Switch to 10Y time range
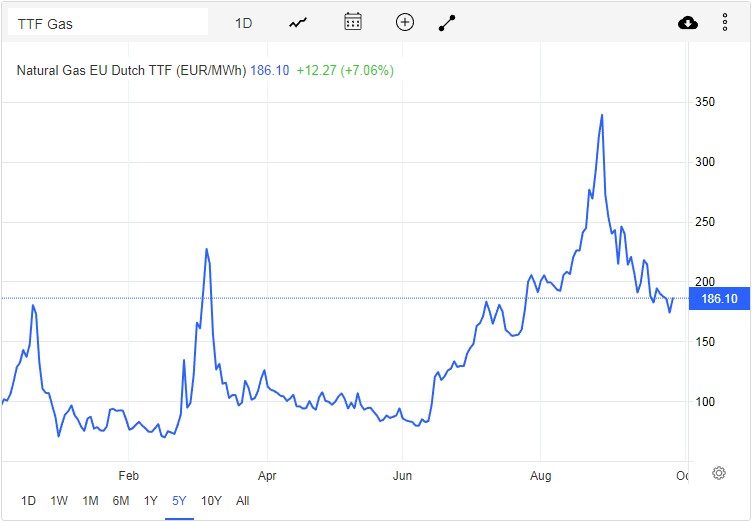This screenshot has width=752, height=521. [211, 501]
